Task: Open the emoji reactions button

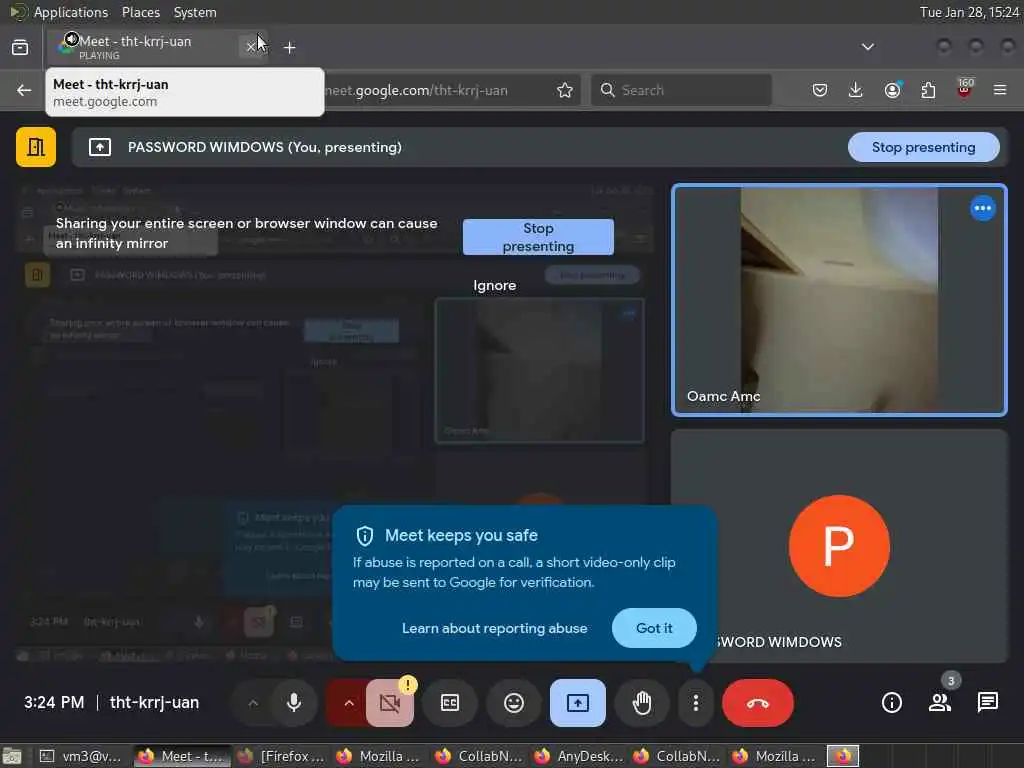Action: (514, 703)
